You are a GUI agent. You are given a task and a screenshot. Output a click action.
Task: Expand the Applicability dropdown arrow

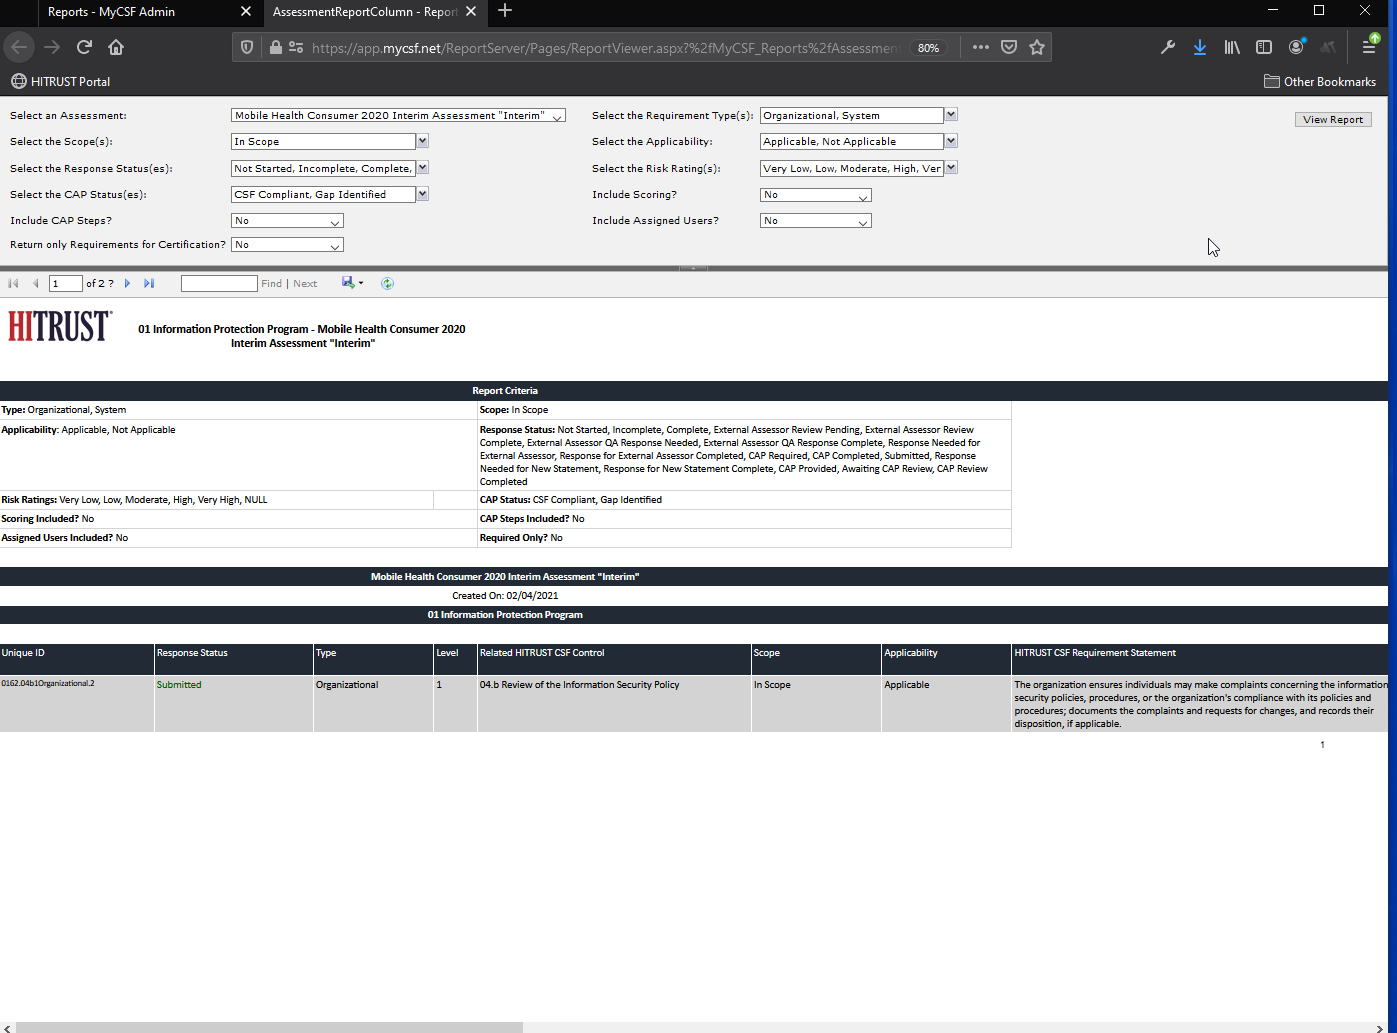[951, 141]
